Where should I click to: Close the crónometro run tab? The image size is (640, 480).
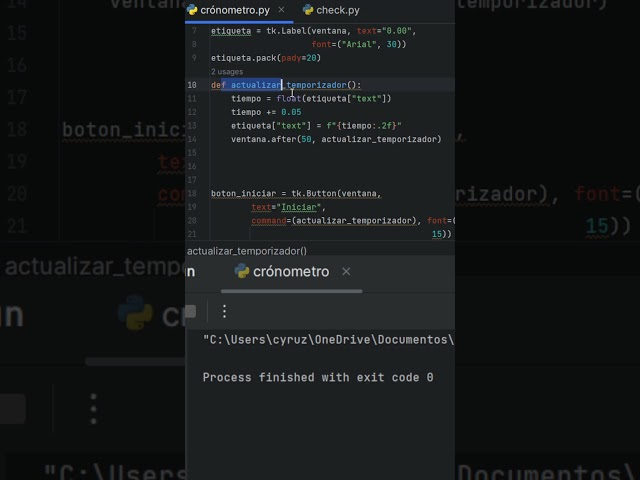[x=346, y=272]
